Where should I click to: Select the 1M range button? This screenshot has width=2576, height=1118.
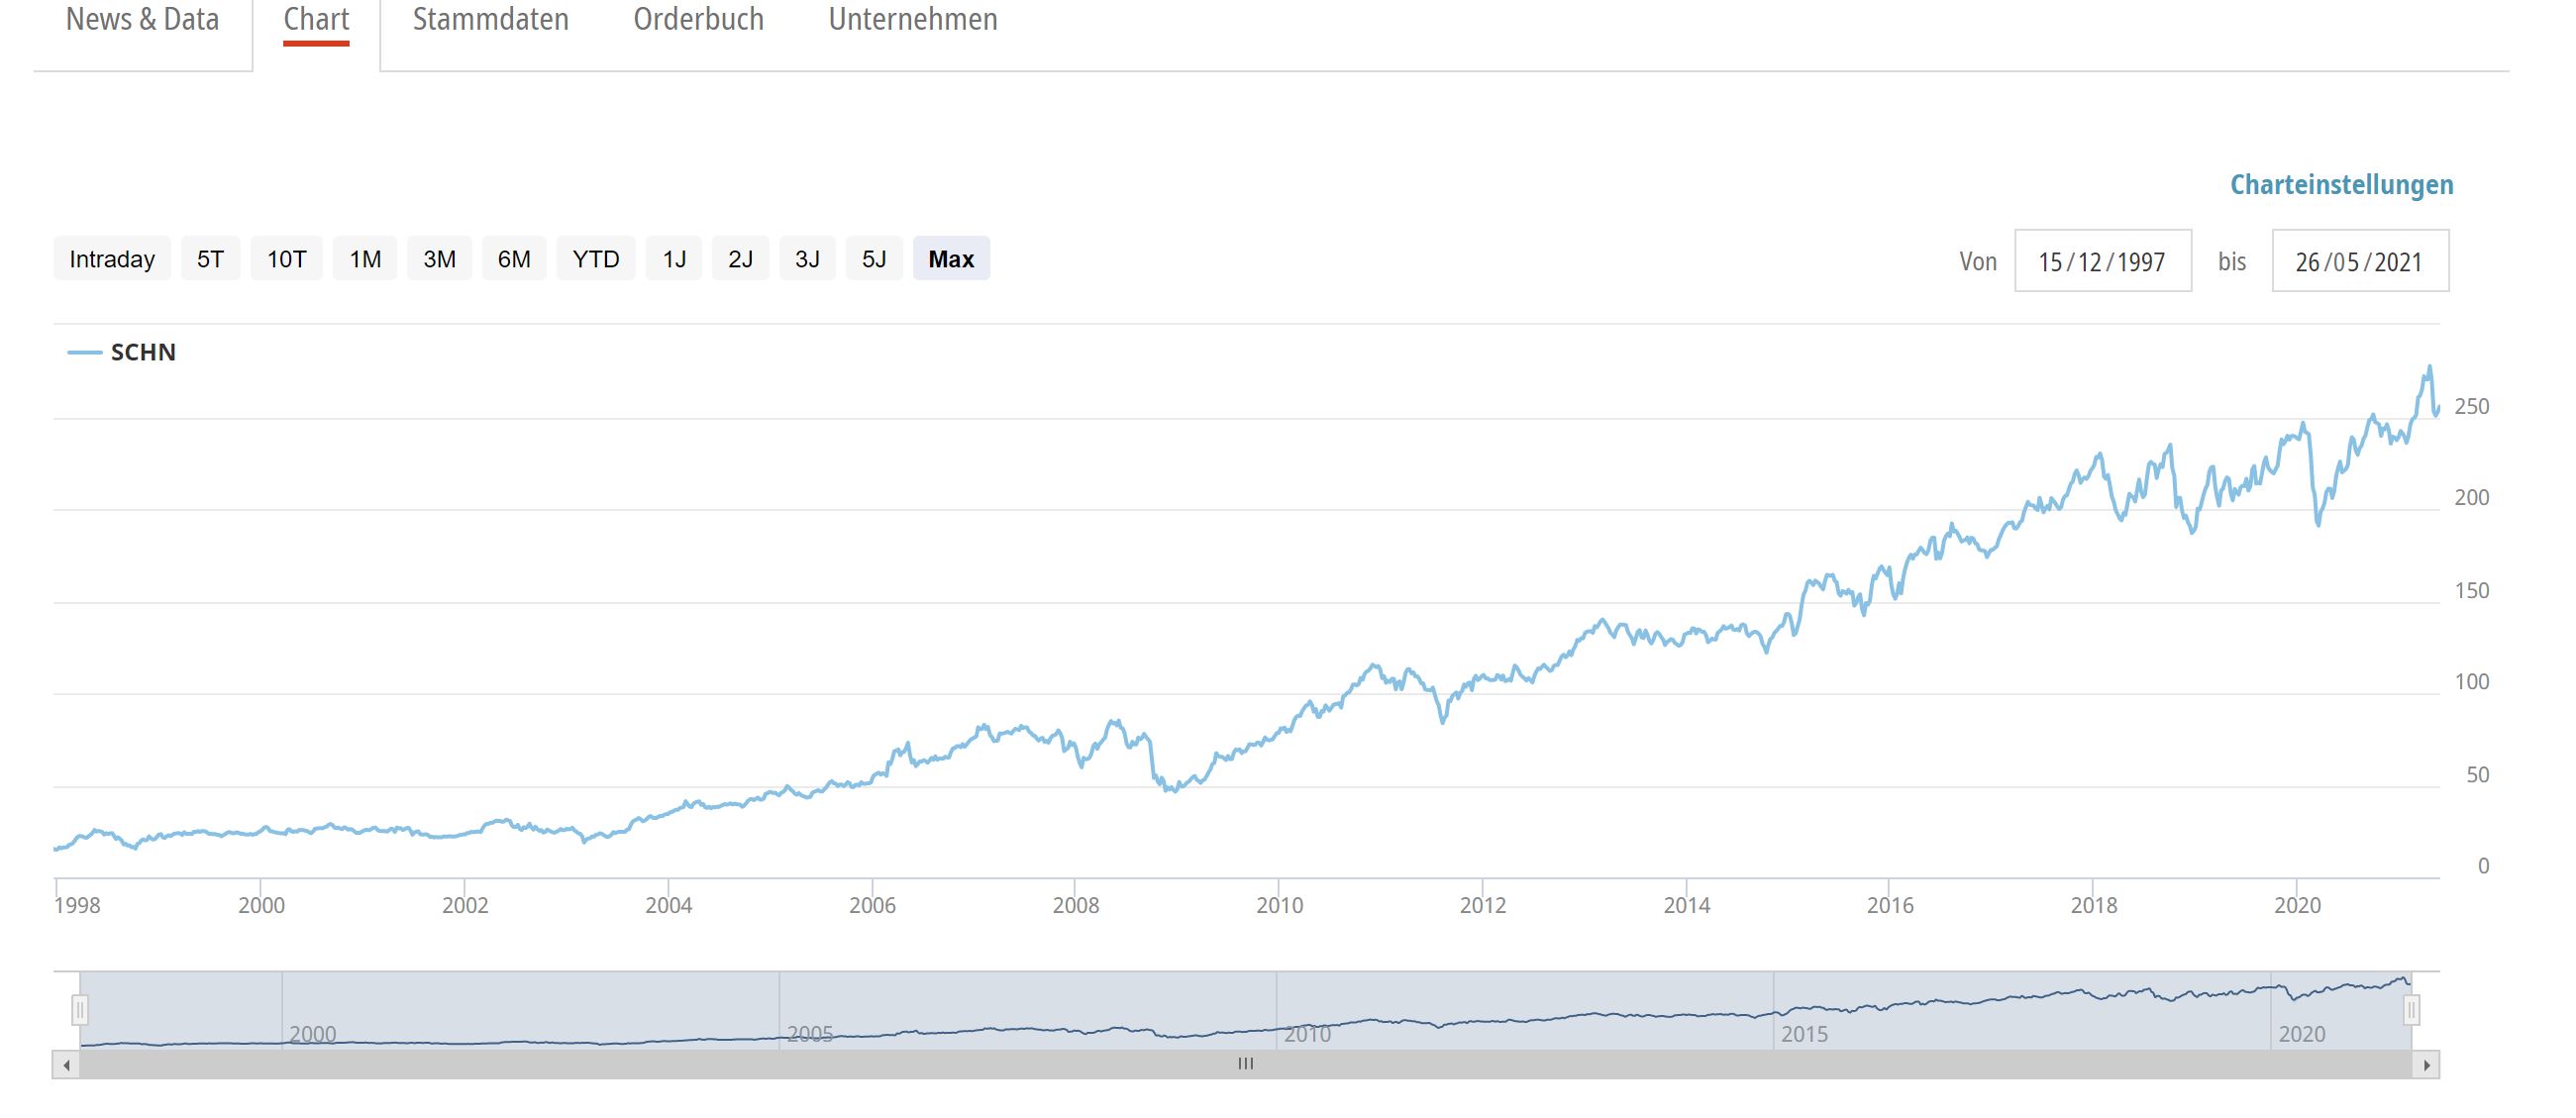click(x=365, y=259)
